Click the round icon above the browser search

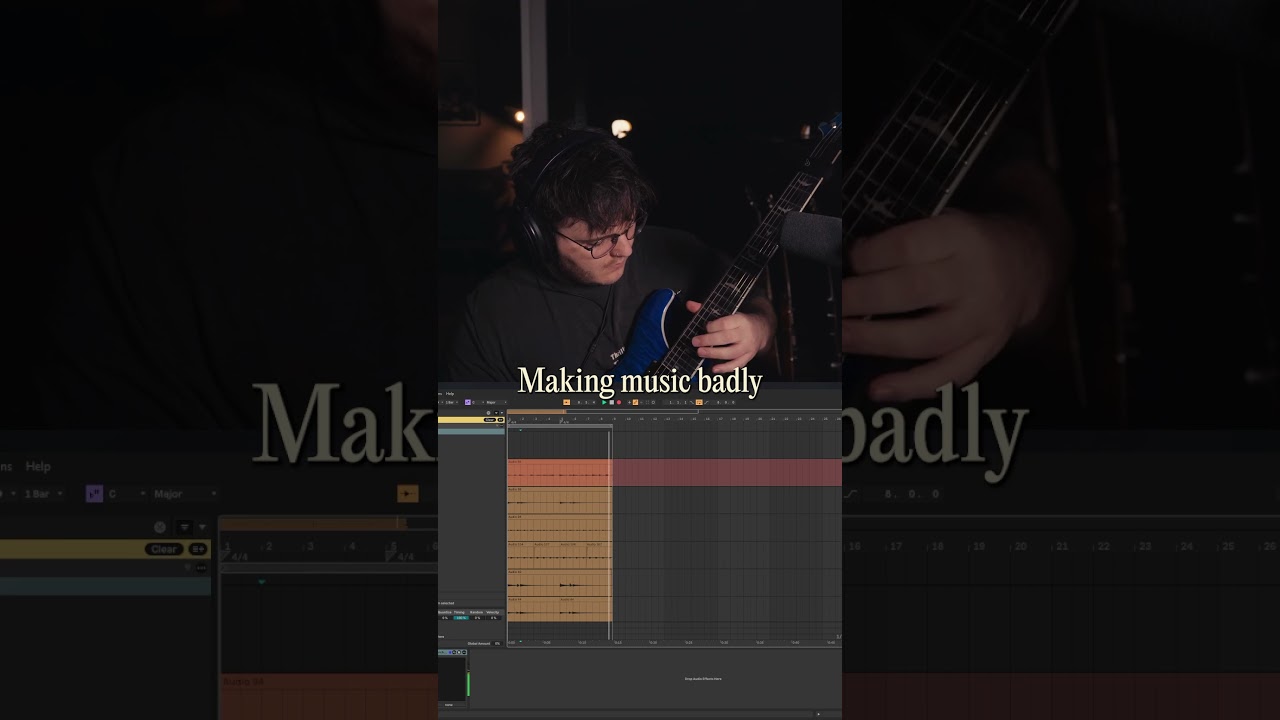point(488,413)
